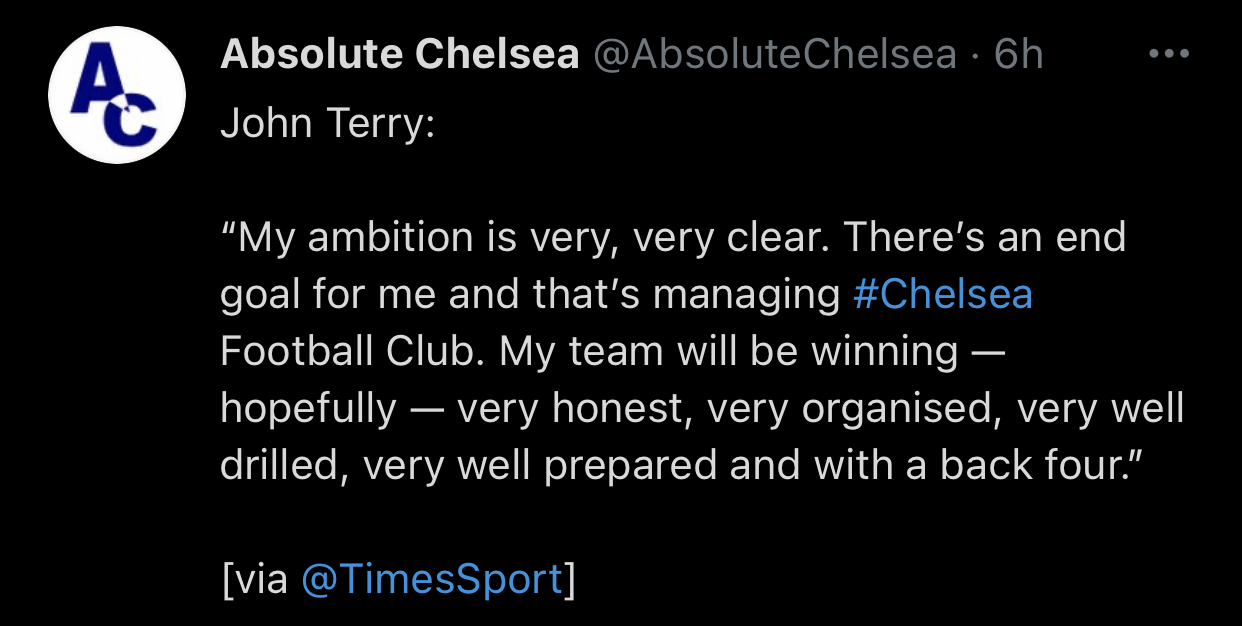Open the tweet's three-dot more options menu
Screen dimensions: 1242x626
point(1169,54)
